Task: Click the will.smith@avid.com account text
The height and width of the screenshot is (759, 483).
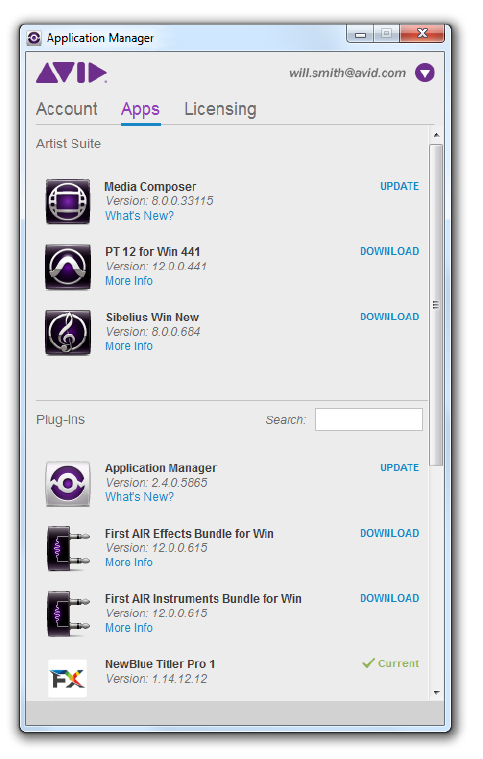Action: click(x=347, y=73)
